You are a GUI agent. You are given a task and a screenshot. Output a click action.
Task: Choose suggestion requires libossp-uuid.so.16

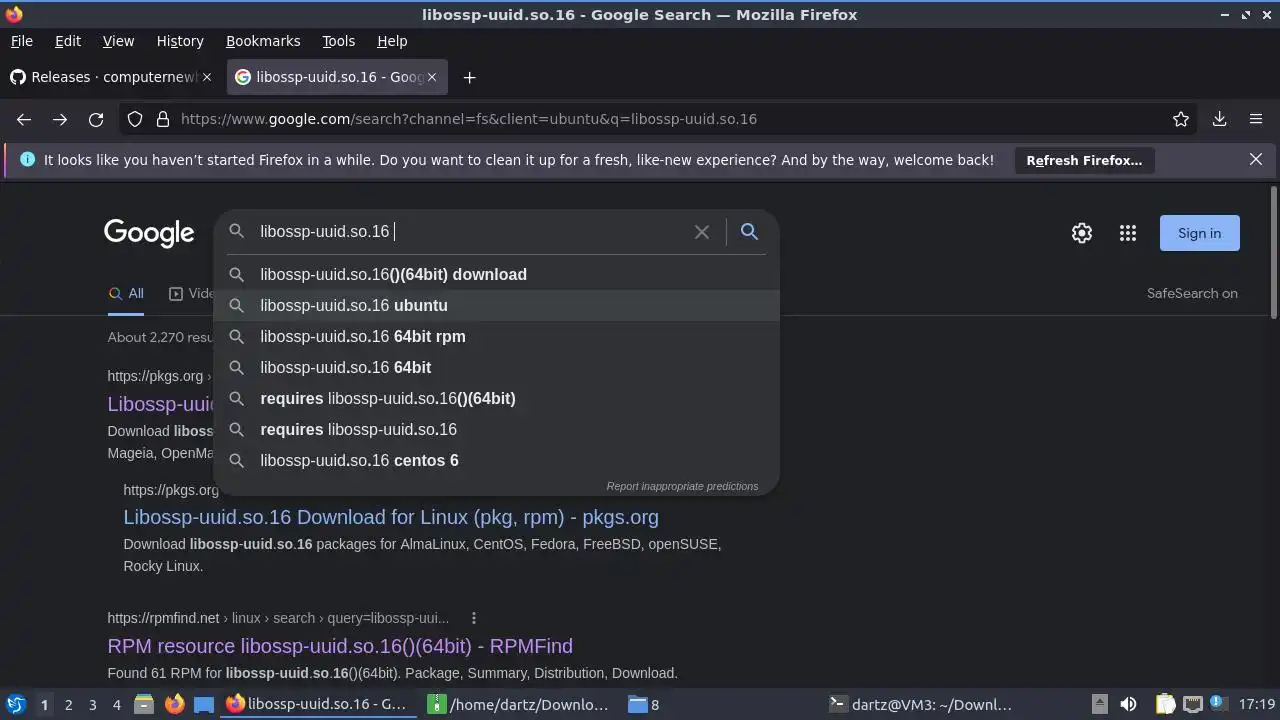pyautogui.click(x=496, y=429)
